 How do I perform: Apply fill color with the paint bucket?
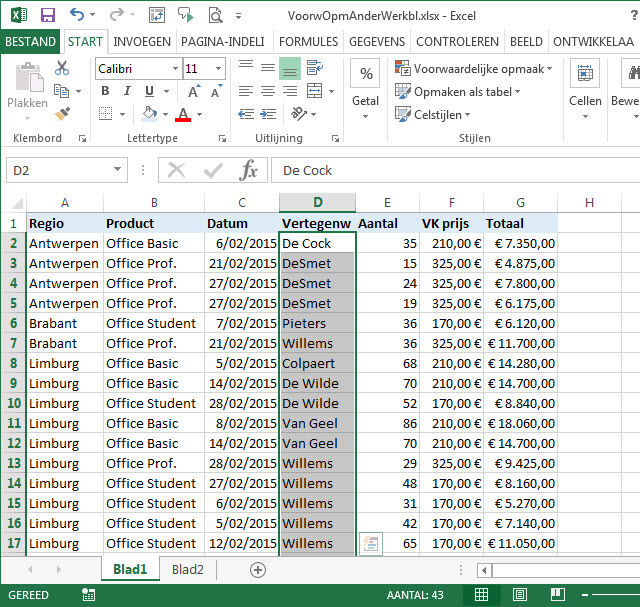tap(149, 113)
